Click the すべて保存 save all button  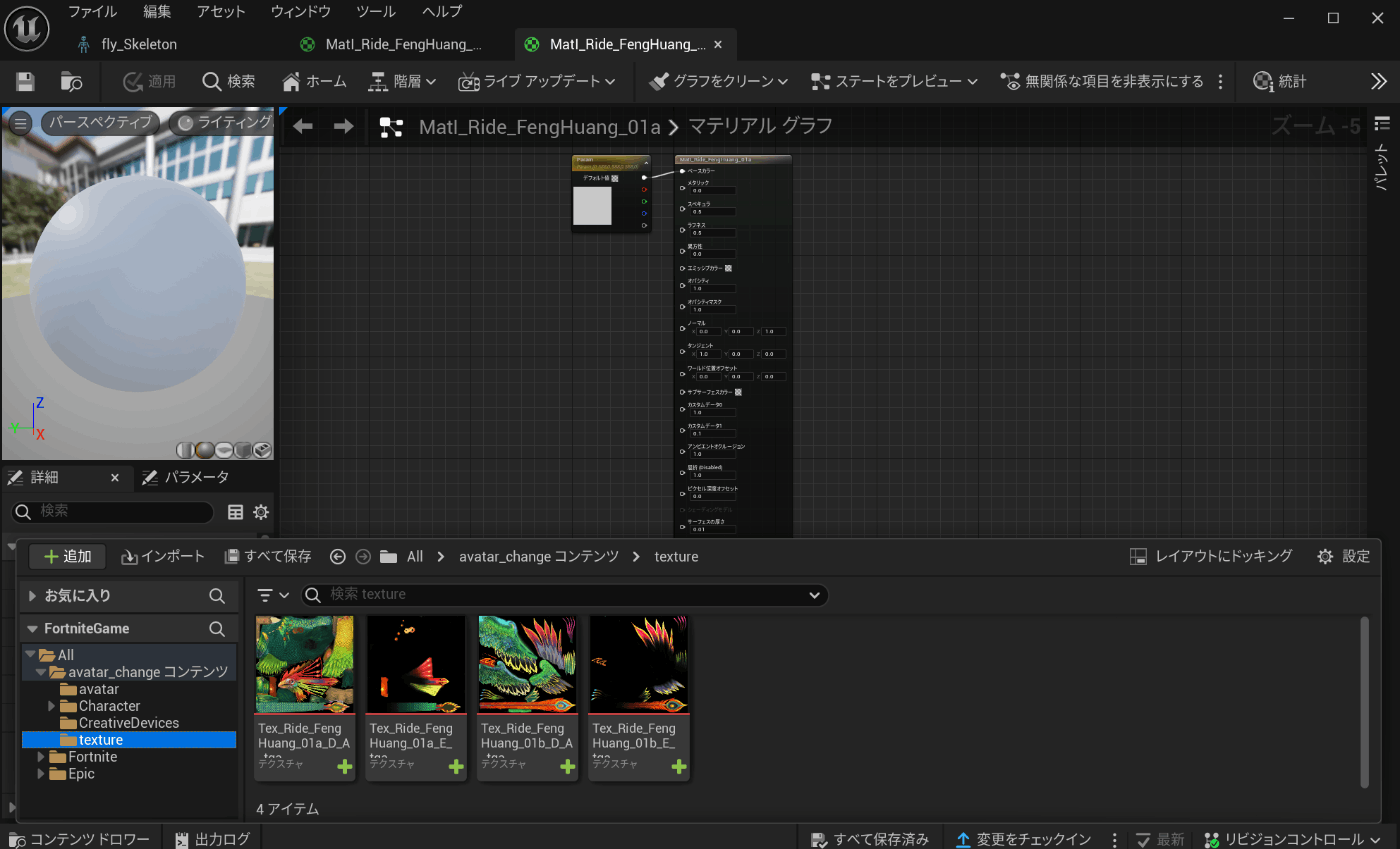268,556
